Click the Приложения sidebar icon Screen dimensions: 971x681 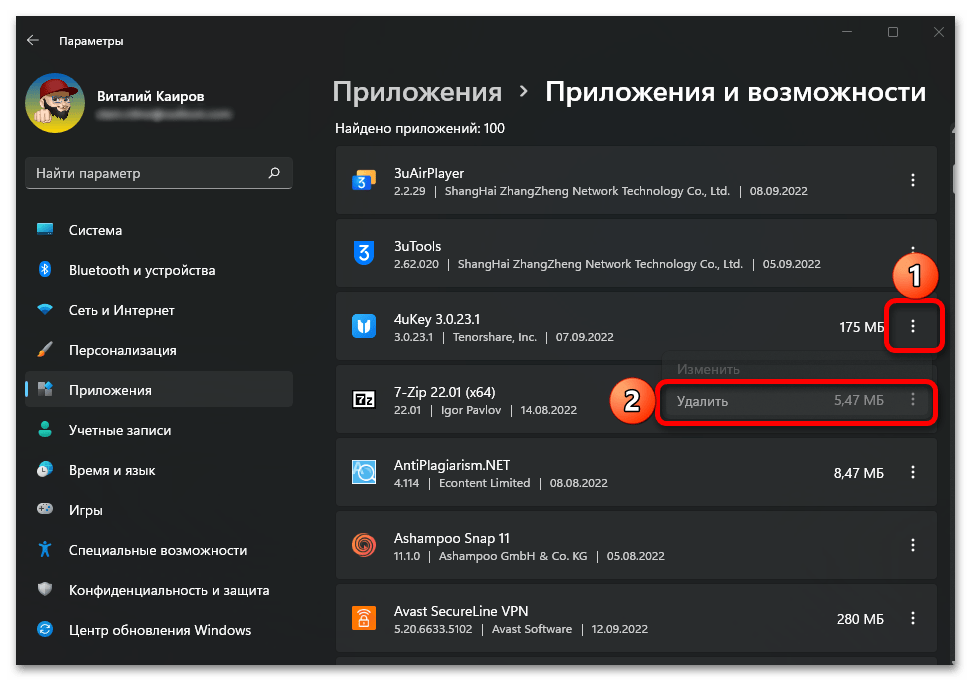45,389
